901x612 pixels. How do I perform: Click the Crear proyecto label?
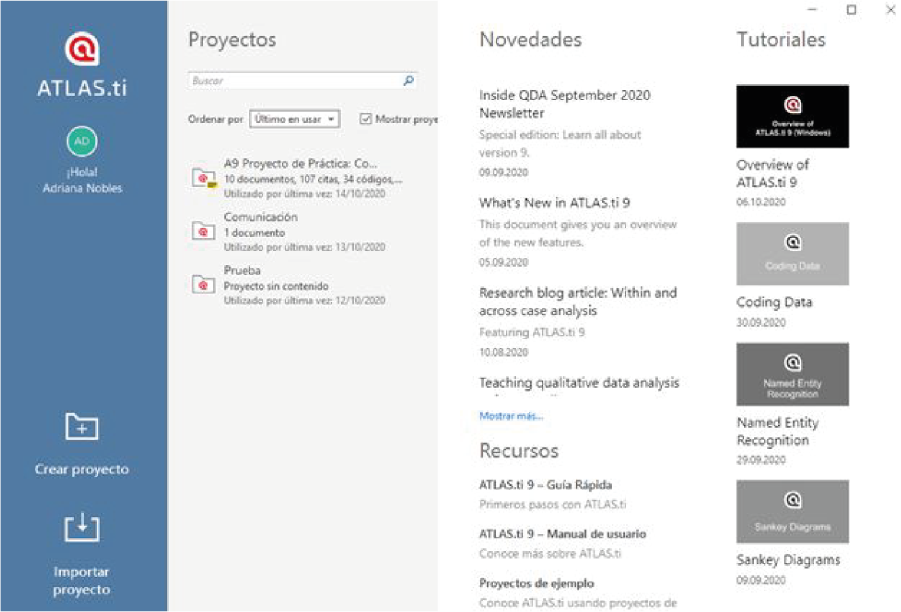[82, 469]
